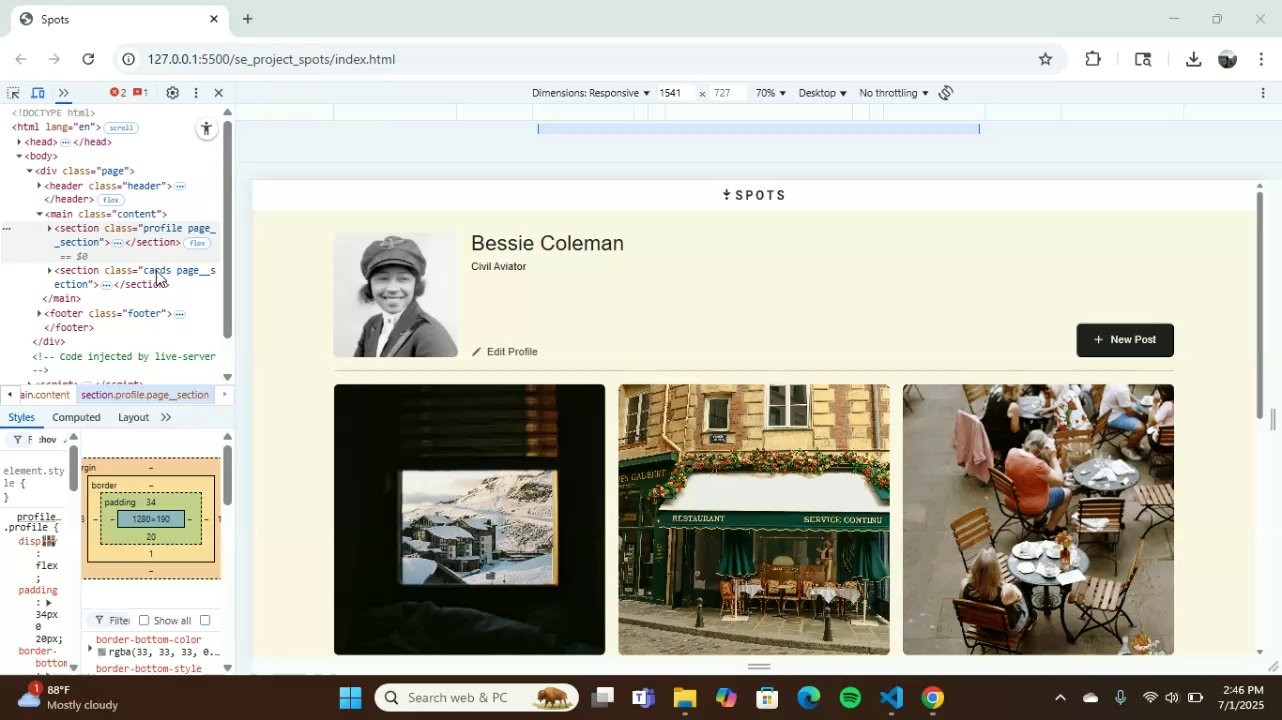This screenshot has width=1282, height=720.
Task: Switch to the Styles tab
Action: [x=21, y=417]
